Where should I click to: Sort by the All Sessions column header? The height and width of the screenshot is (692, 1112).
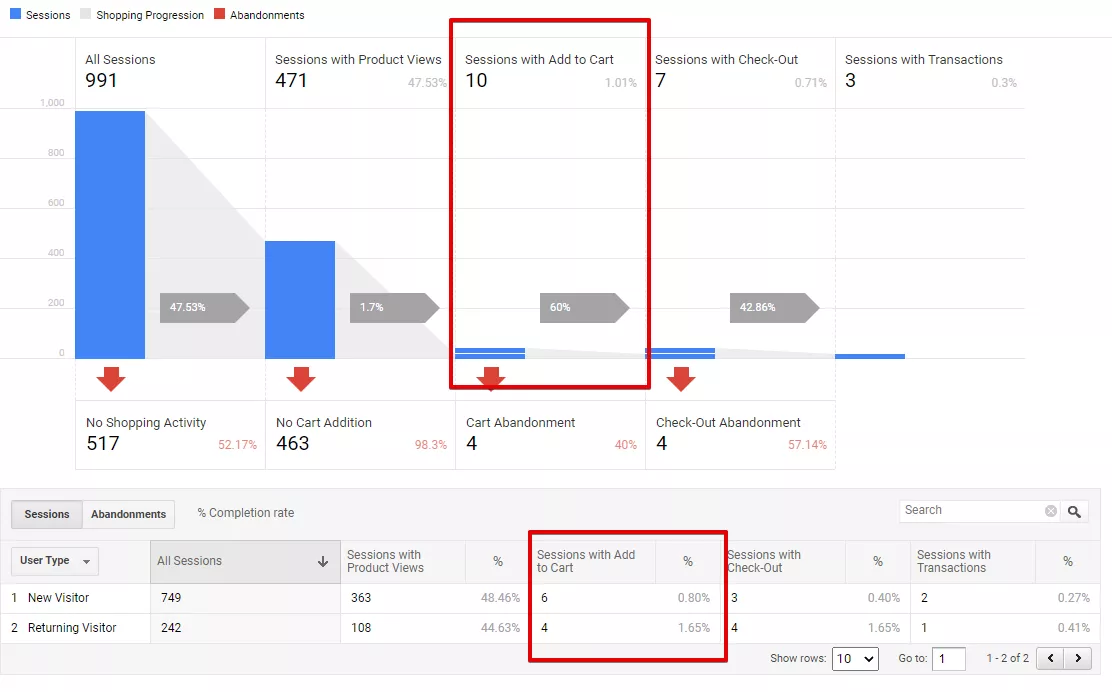coord(245,562)
